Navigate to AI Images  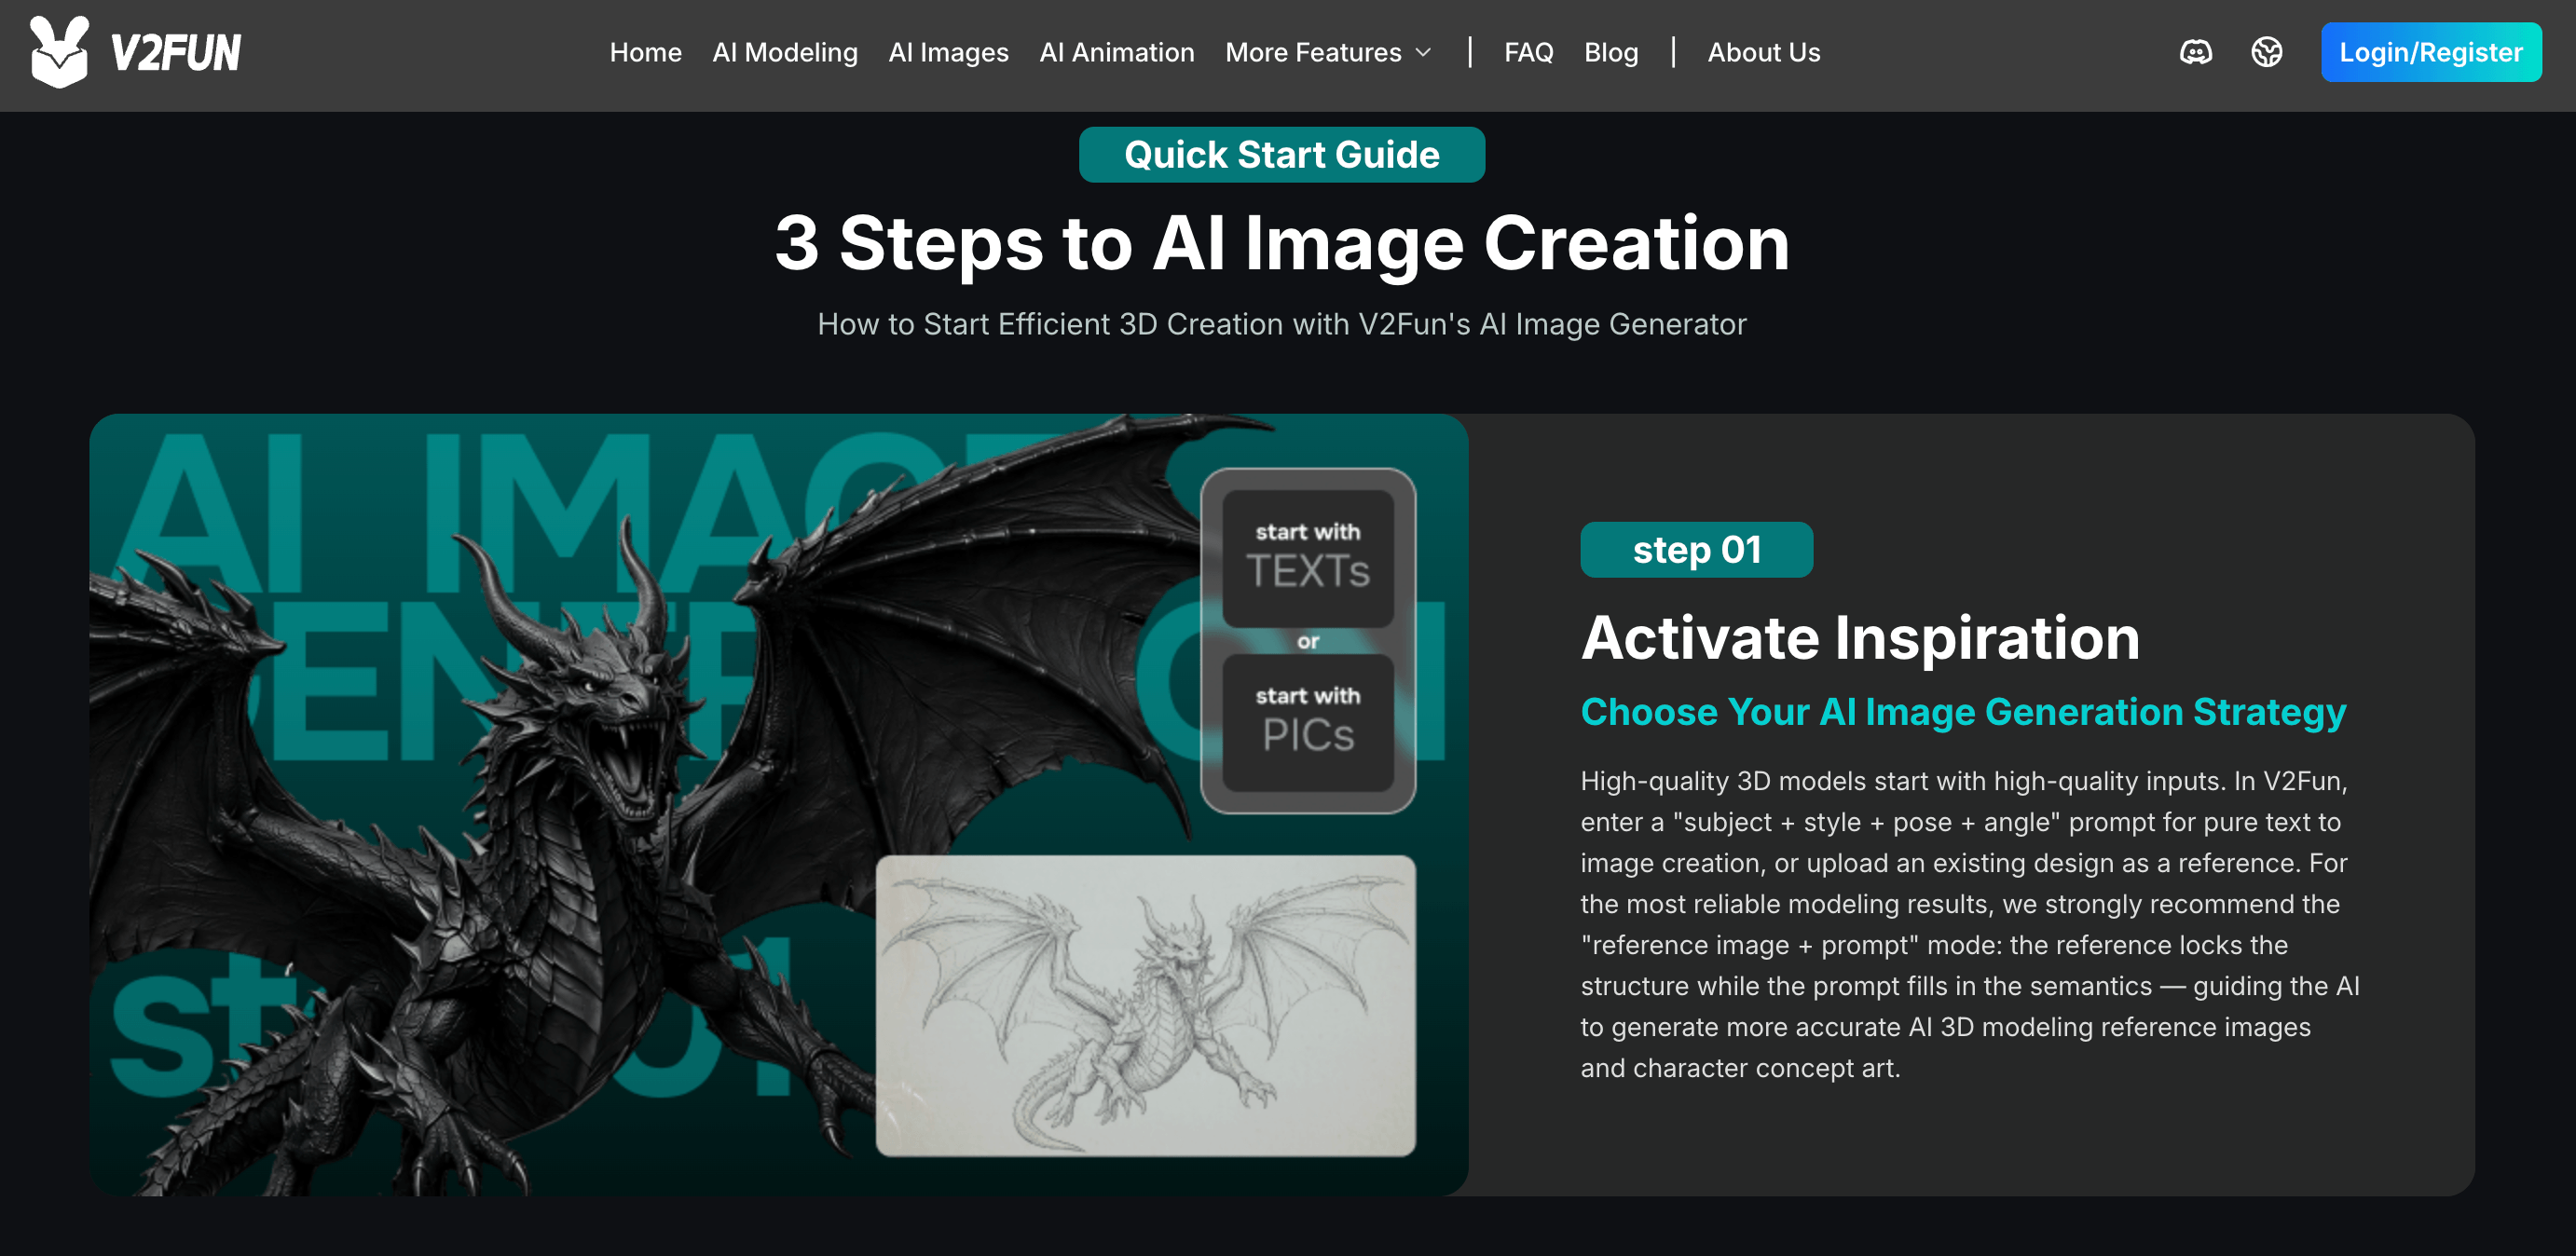[948, 53]
